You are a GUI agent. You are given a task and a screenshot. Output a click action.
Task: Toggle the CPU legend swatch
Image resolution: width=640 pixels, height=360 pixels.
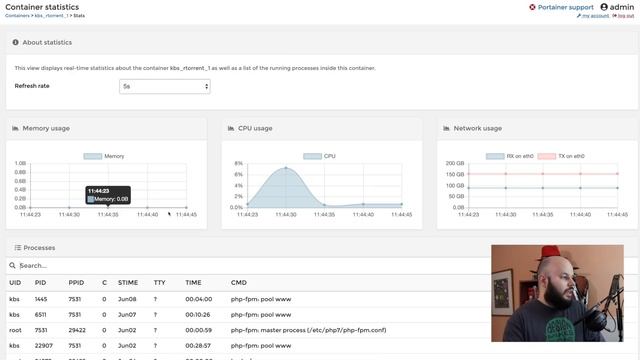(313, 156)
